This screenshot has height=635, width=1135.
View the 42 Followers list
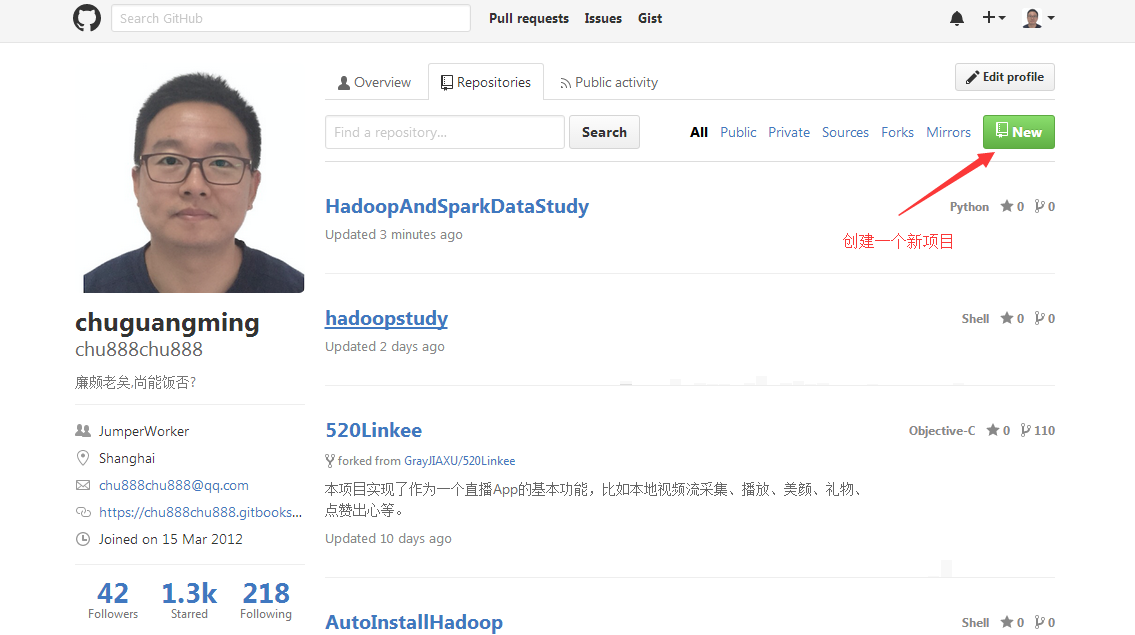113,601
